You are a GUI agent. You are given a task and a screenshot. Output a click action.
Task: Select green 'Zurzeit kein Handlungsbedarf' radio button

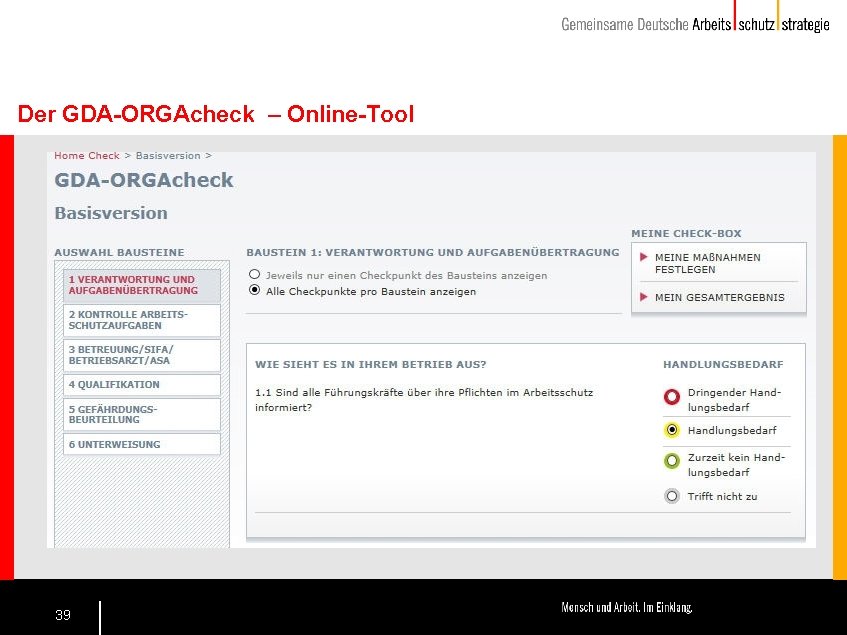coord(671,461)
